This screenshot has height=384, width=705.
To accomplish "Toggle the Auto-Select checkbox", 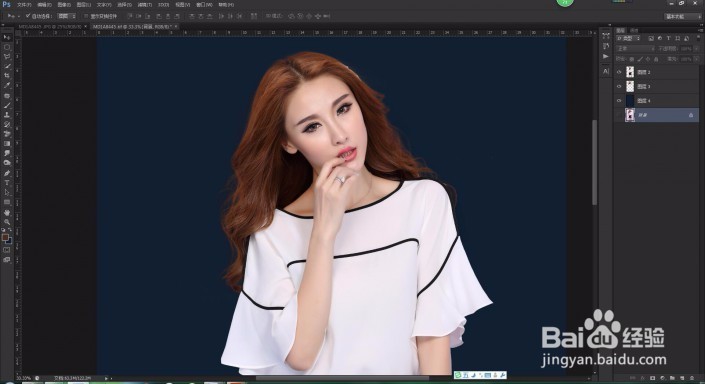I will pos(27,16).
